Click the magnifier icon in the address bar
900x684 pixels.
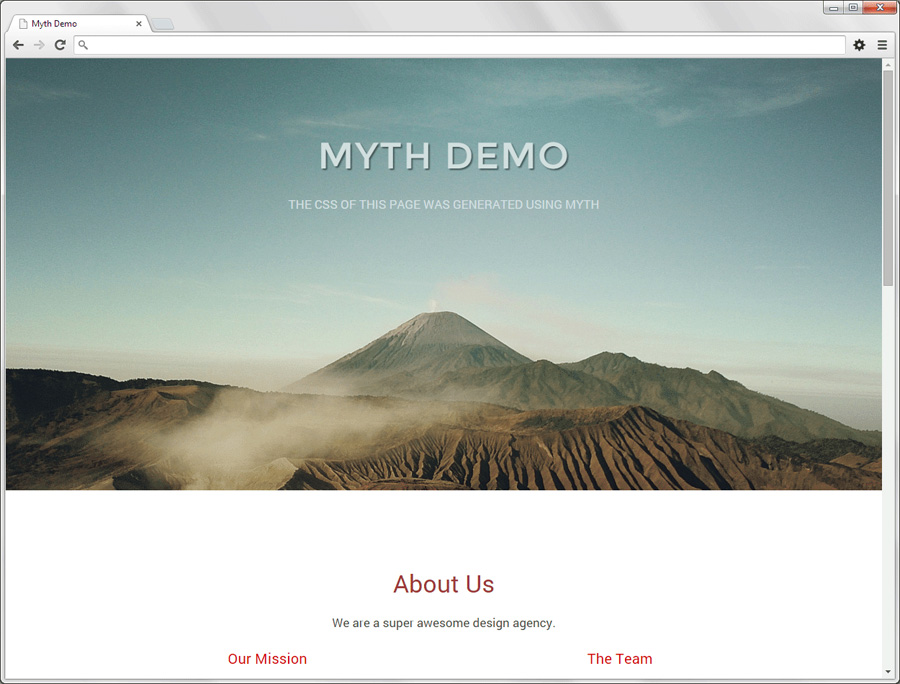click(x=86, y=45)
